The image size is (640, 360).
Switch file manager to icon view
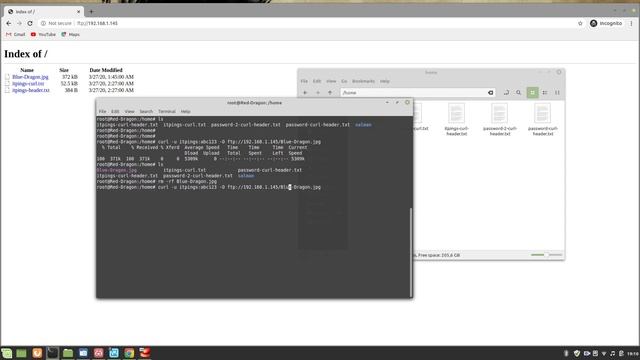(x=532, y=93)
